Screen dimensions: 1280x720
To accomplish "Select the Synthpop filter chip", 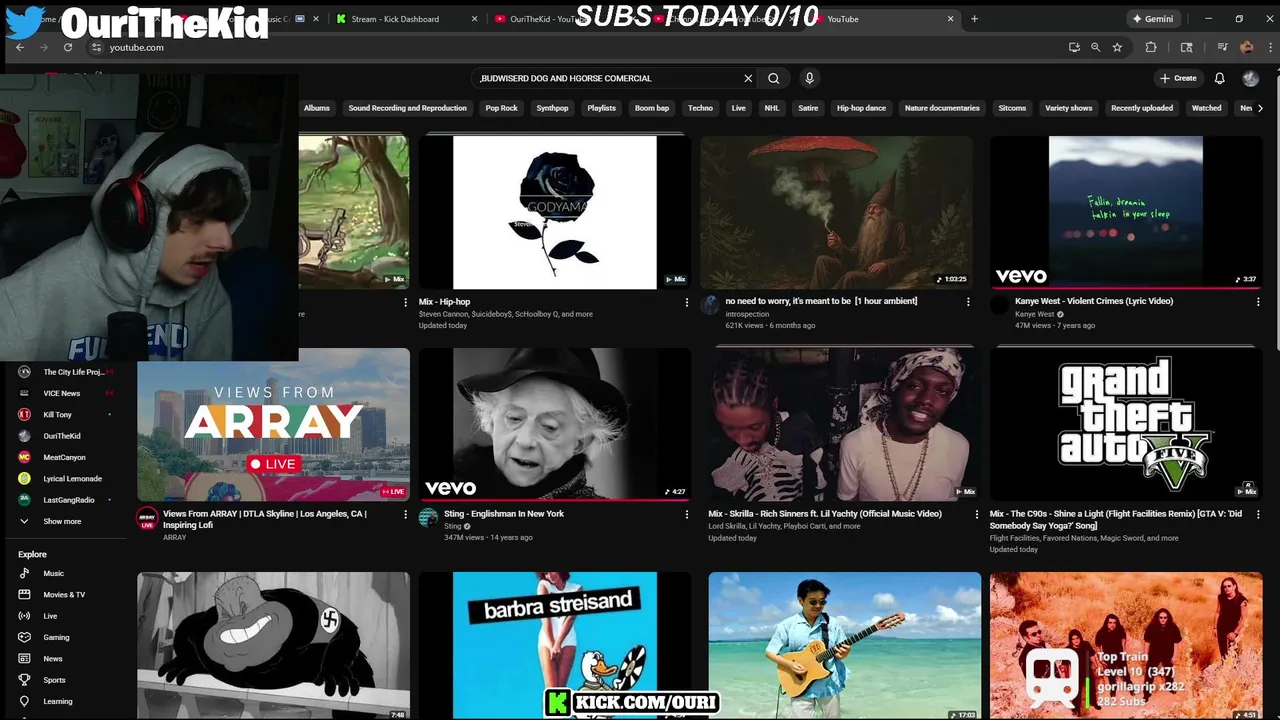I will tap(552, 108).
